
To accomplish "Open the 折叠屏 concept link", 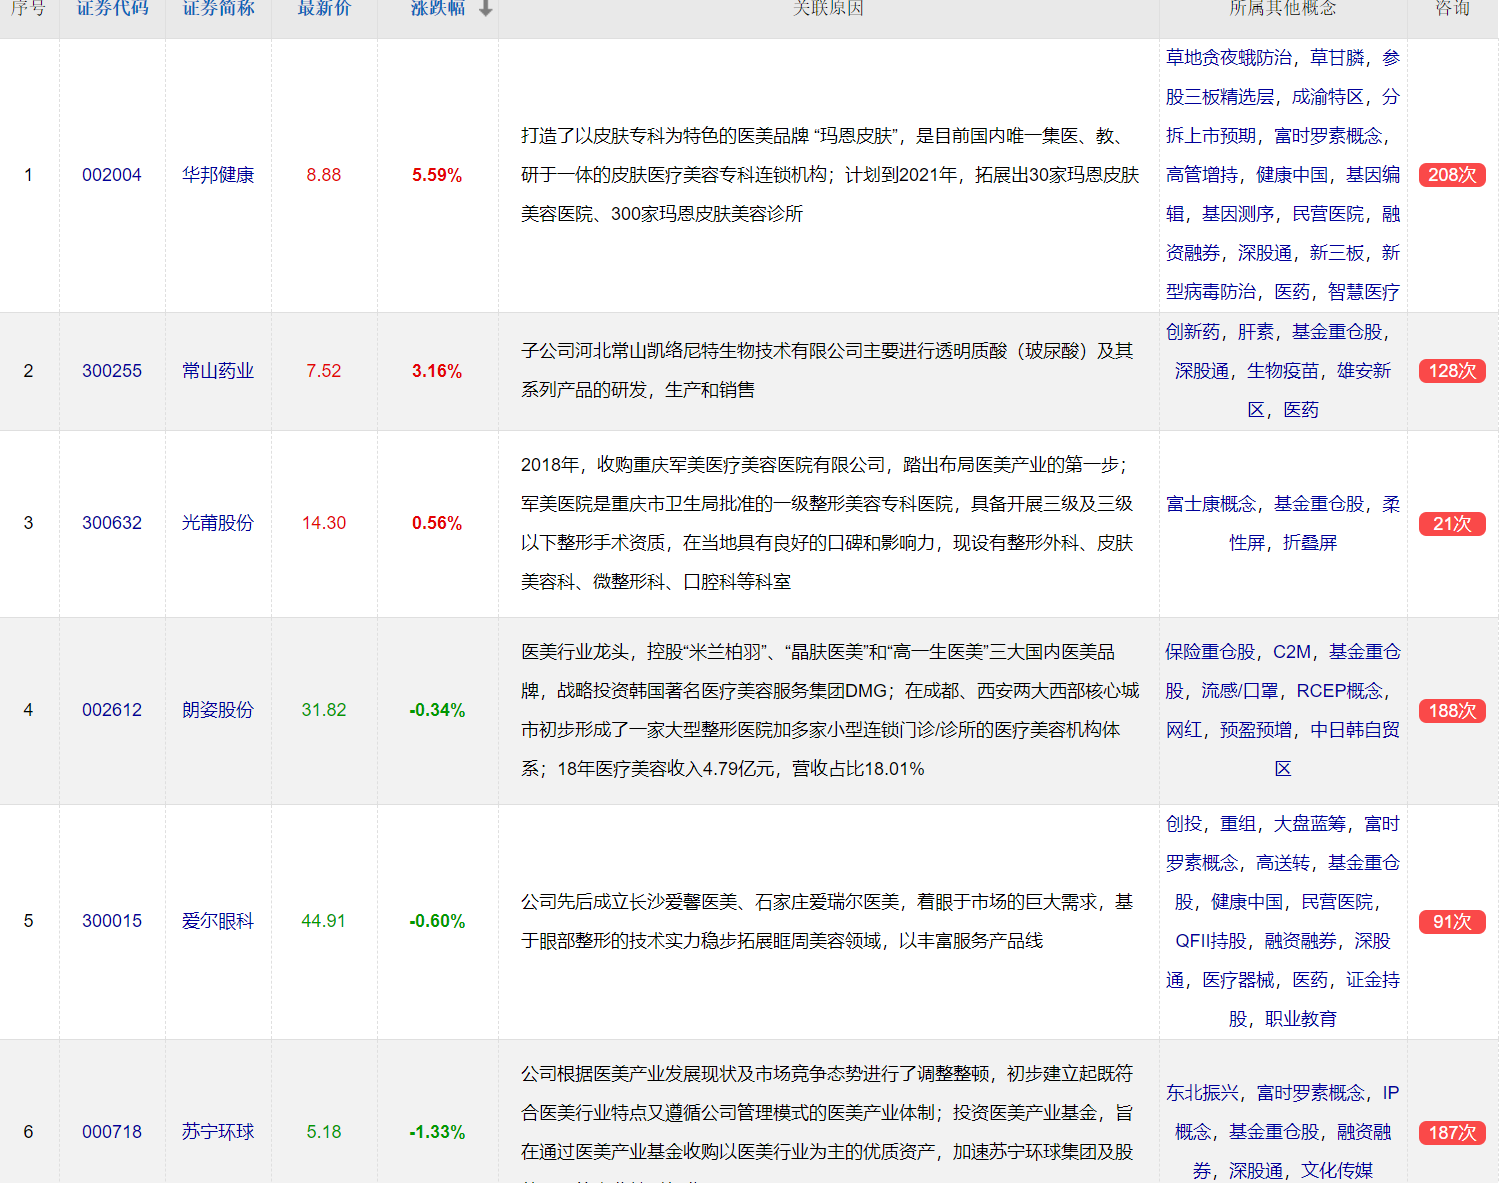I will click(1310, 543).
